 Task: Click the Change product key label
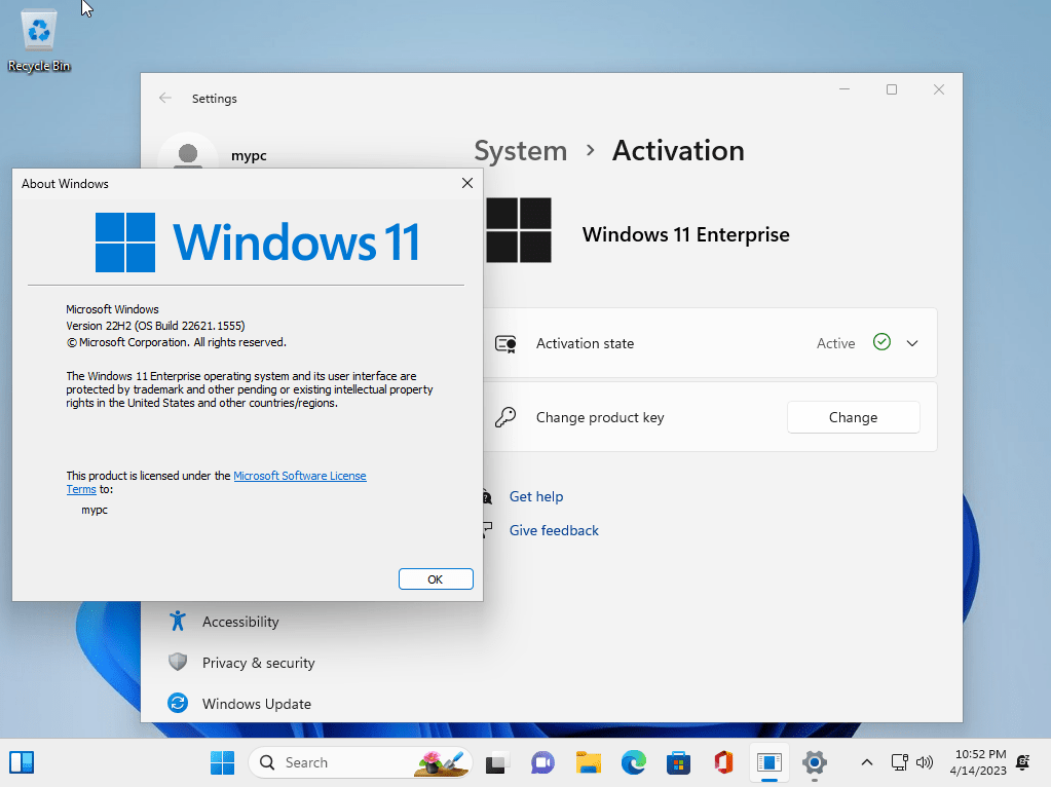pos(600,418)
